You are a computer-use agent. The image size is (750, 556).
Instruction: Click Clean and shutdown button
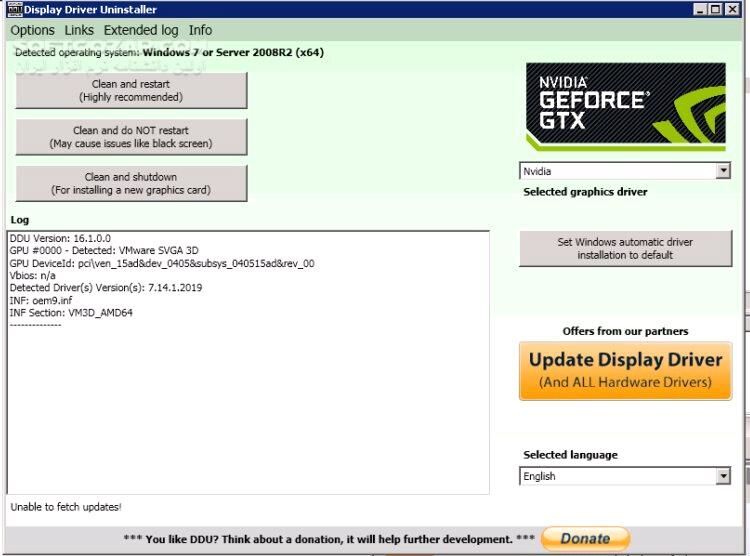131,183
